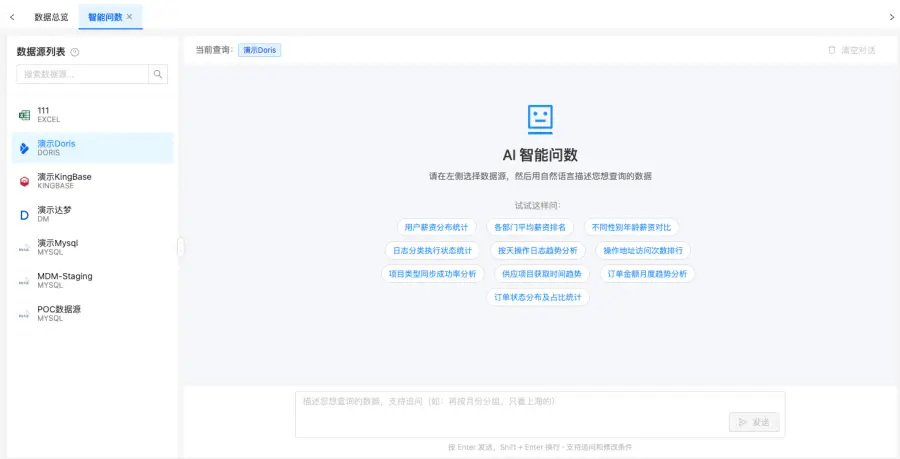Image resolution: width=900 pixels, height=459 pixels.
Task: Click the help icon next to 数据源列表
Action: click(x=75, y=52)
